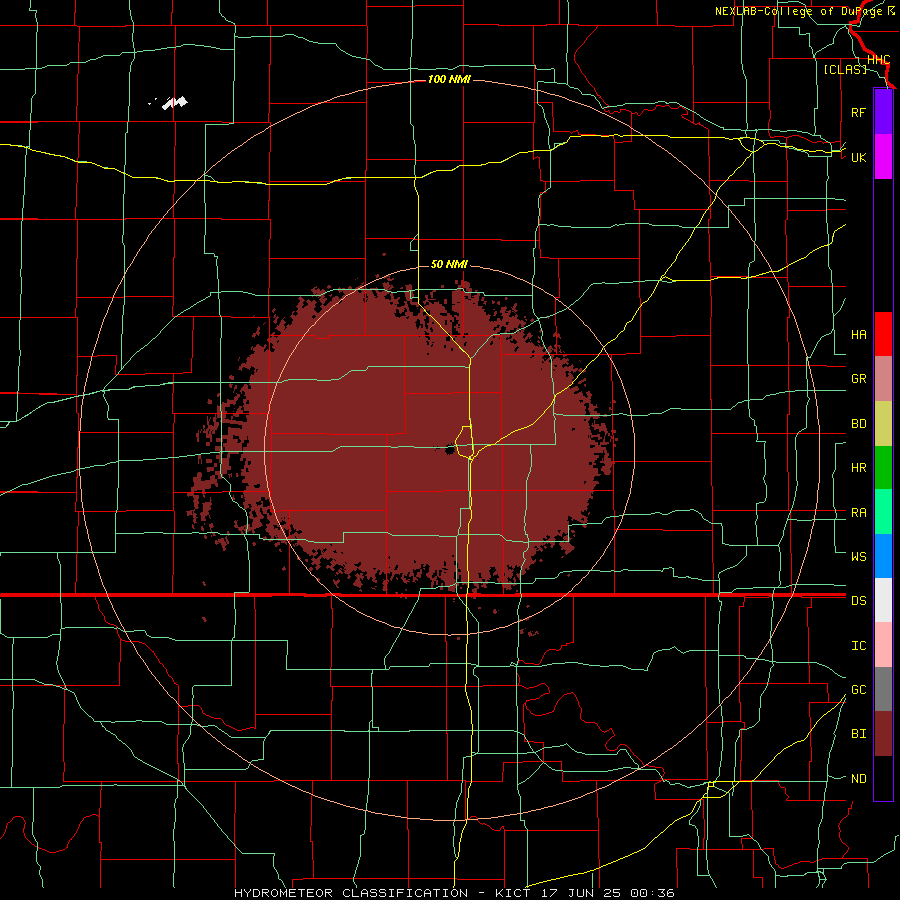Click the purple RF legend swatch
Image resolution: width=900 pixels, height=900 pixels.
click(x=883, y=112)
